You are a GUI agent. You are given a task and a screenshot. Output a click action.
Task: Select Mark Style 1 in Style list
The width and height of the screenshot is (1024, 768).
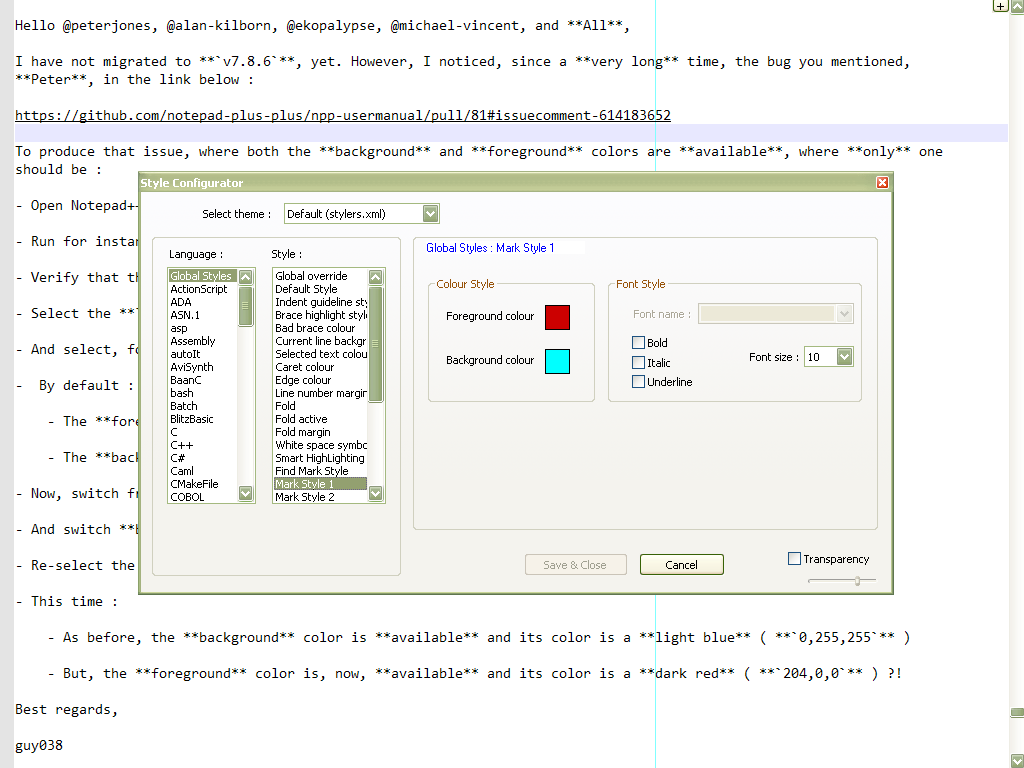[320, 484]
